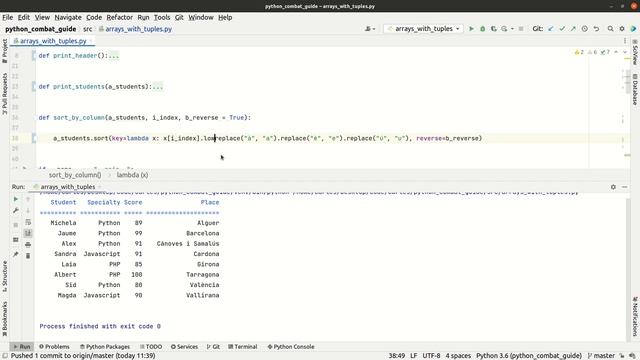
Task: Open the Python Console tool window
Action: 291,347
